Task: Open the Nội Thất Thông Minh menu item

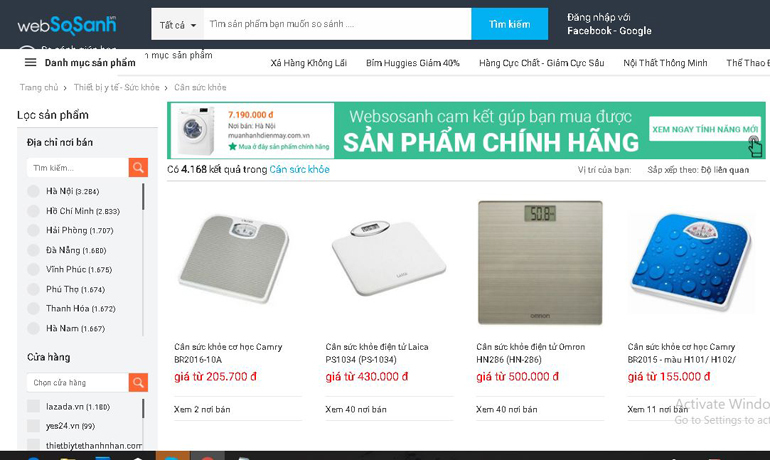Action: [x=665, y=63]
